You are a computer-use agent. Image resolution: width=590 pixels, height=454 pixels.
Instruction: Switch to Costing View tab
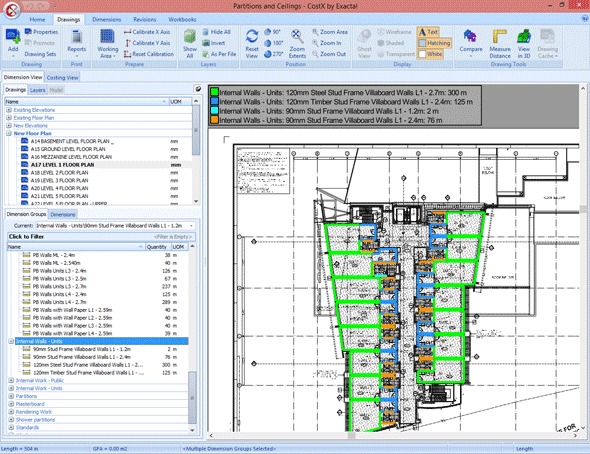coord(62,77)
